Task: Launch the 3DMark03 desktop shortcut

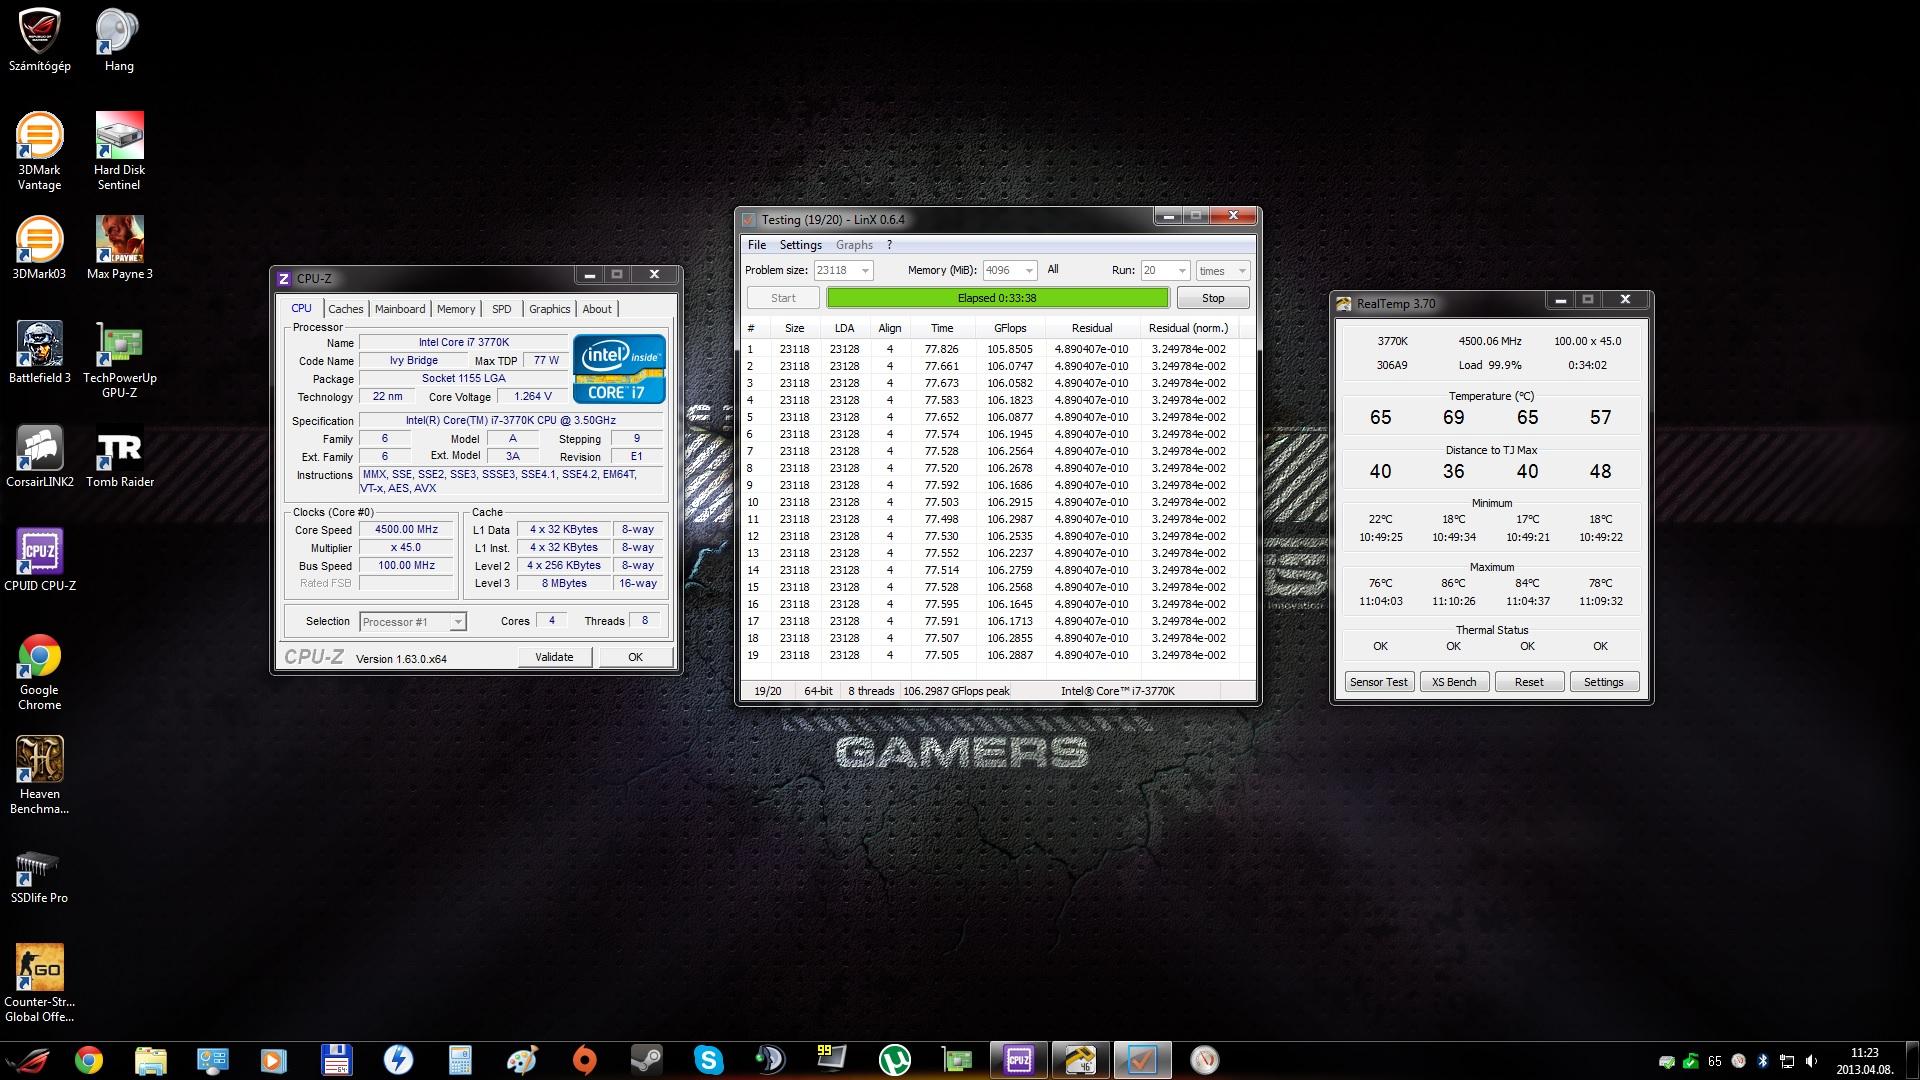Action: point(40,248)
